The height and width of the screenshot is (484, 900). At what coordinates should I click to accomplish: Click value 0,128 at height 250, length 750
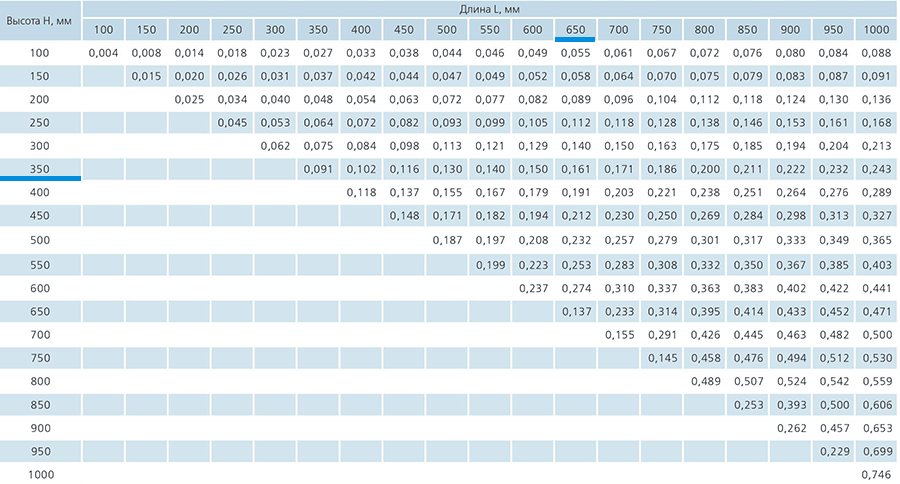[x=662, y=122]
